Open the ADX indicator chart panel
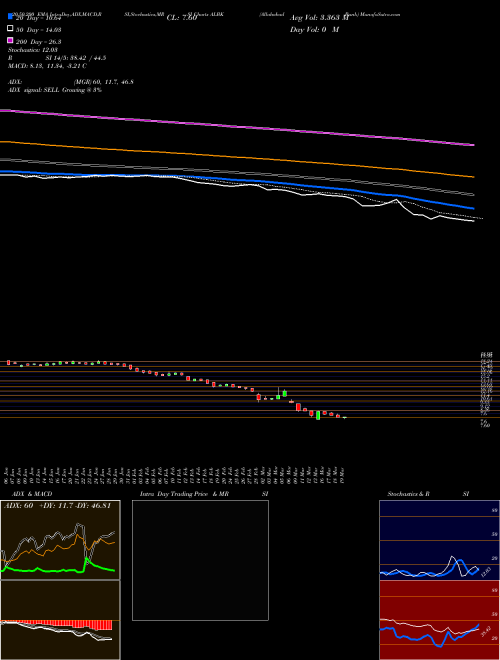 60,540
